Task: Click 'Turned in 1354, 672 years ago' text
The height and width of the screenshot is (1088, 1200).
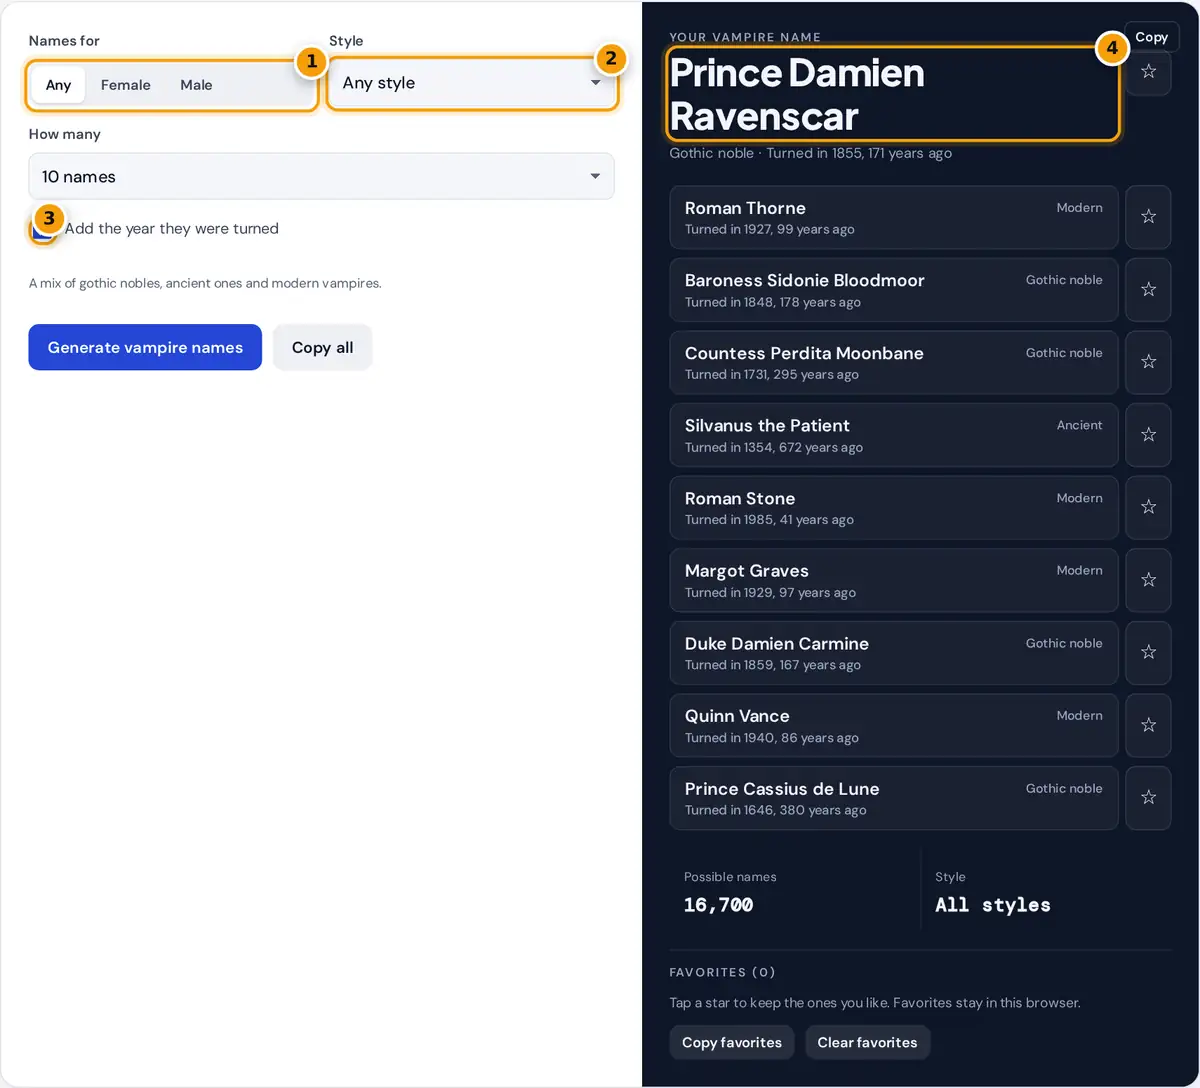Action: point(773,447)
